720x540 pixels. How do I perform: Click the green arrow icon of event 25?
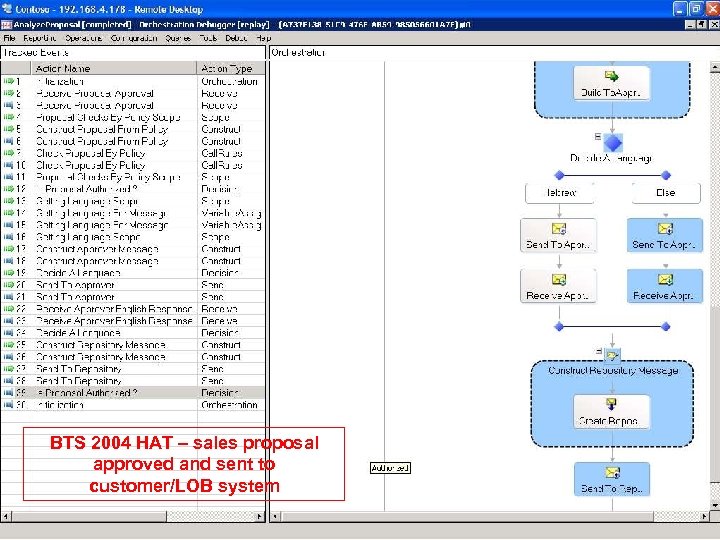(8, 344)
